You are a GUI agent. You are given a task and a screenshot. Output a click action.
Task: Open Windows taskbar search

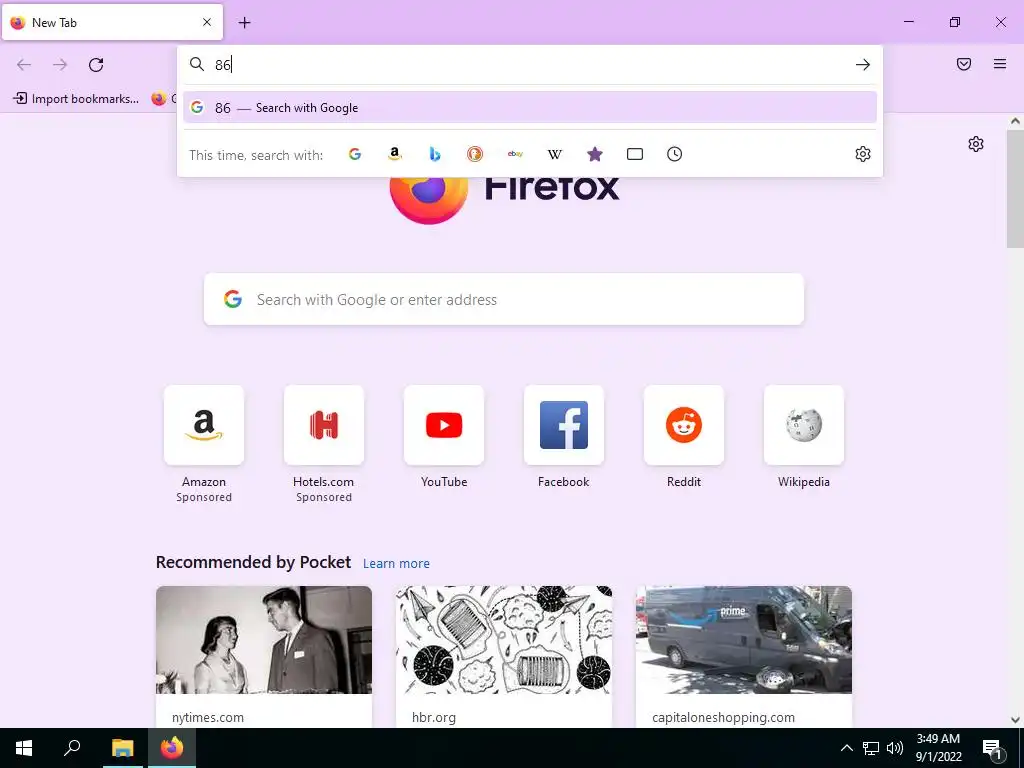tap(72, 748)
